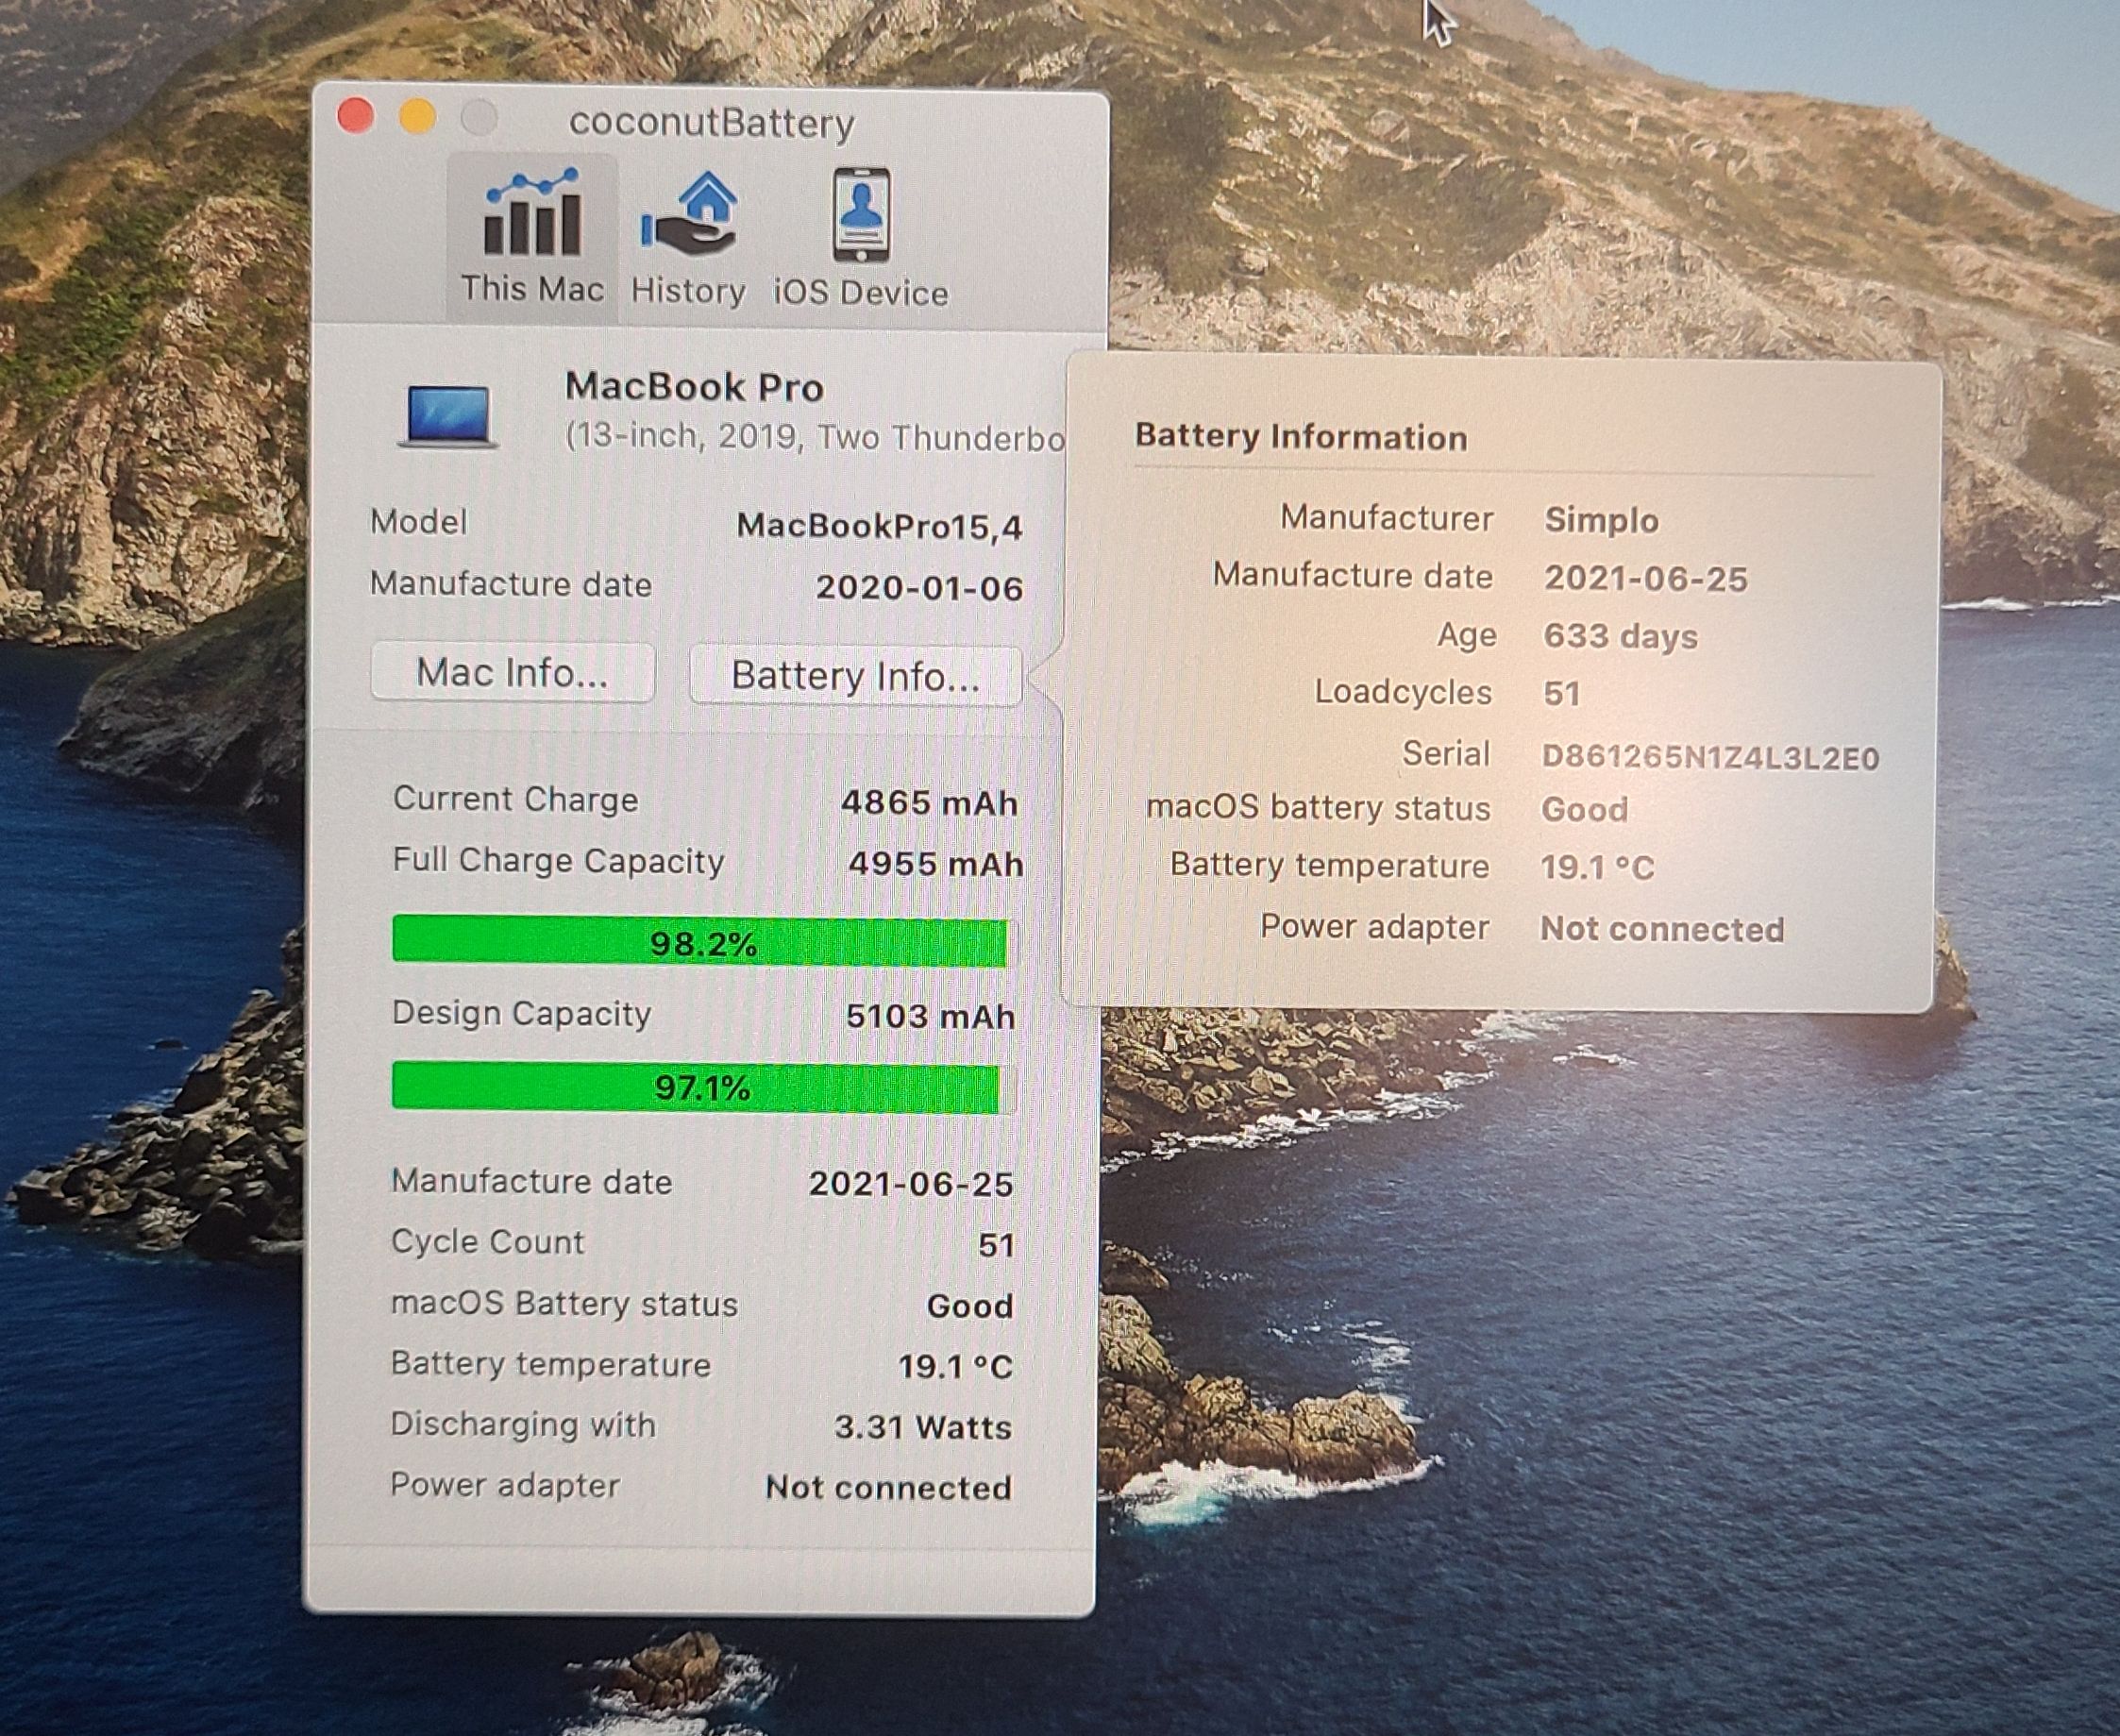This screenshot has width=2120, height=1736.
Task: Click the MacBook Pro laptop icon
Action: 447,415
